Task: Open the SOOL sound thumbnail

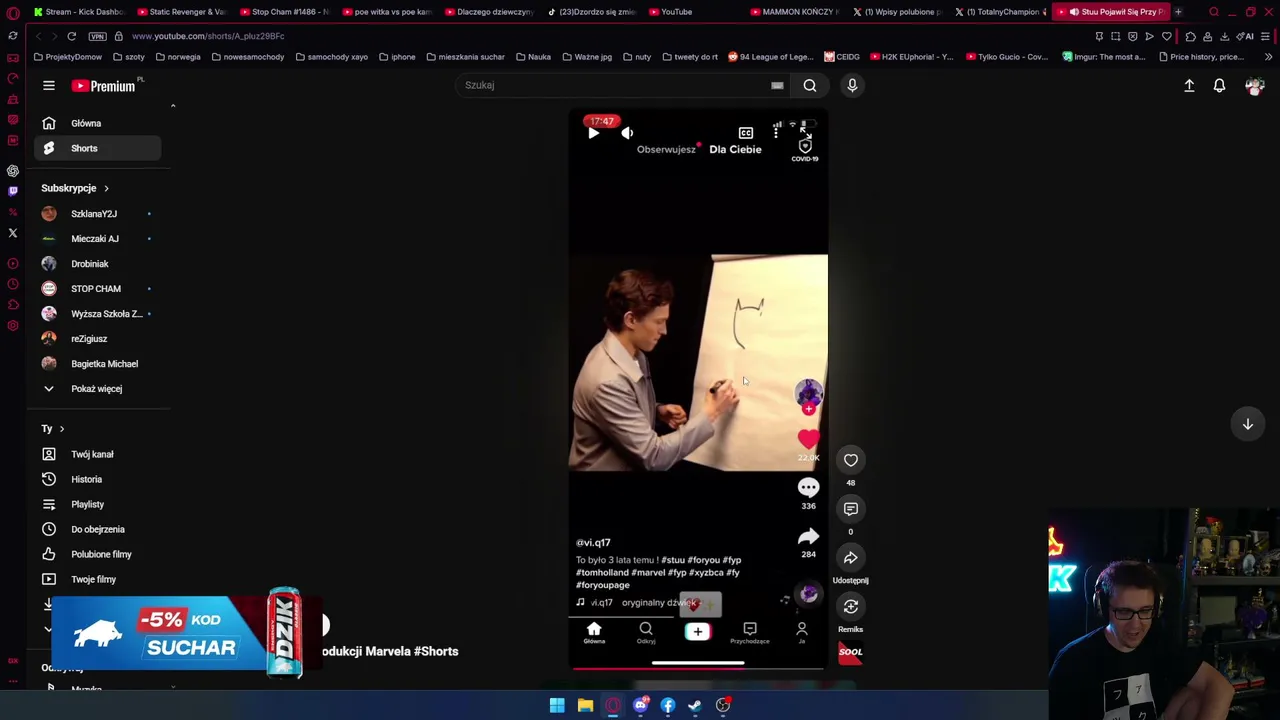Action: tap(850, 652)
